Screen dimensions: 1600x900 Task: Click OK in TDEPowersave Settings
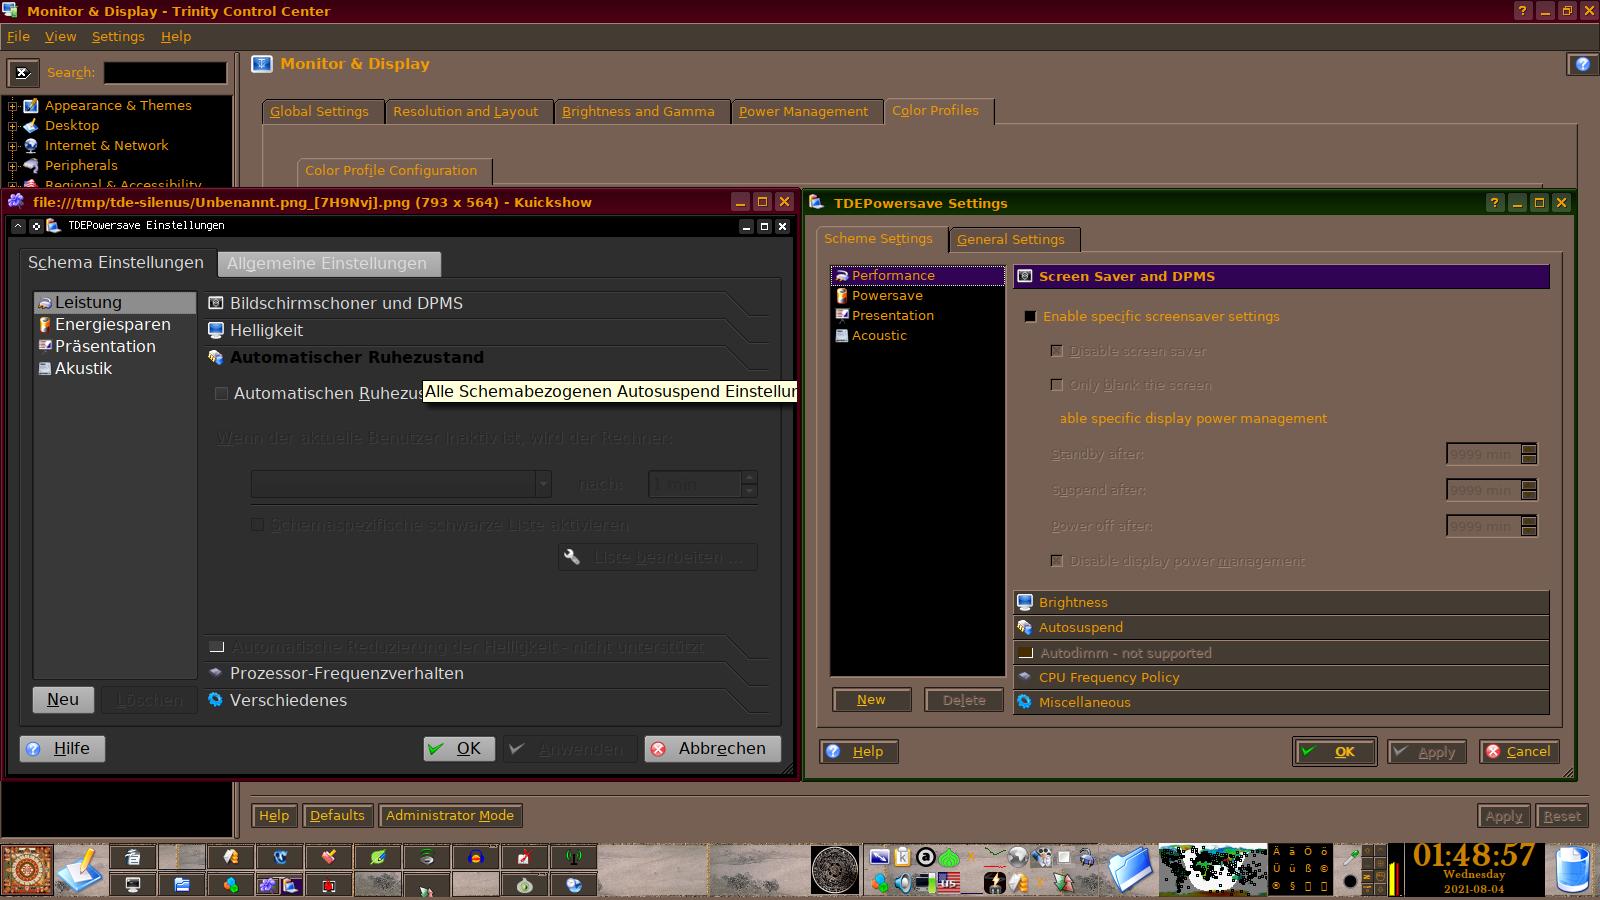[x=1334, y=752]
